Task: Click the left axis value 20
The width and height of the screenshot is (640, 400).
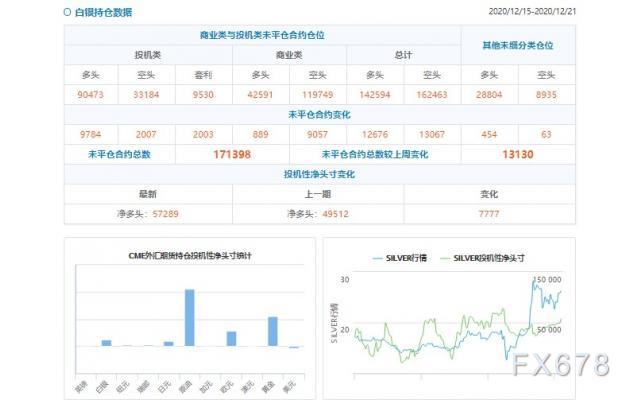Action: pyautogui.click(x=345, y=330)
